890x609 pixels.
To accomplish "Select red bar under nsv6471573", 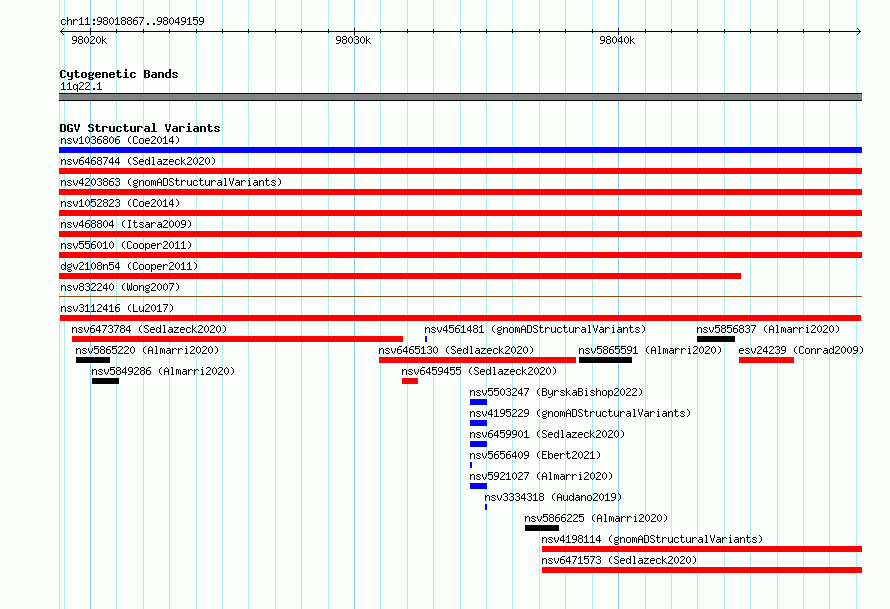I will [702, 570].
